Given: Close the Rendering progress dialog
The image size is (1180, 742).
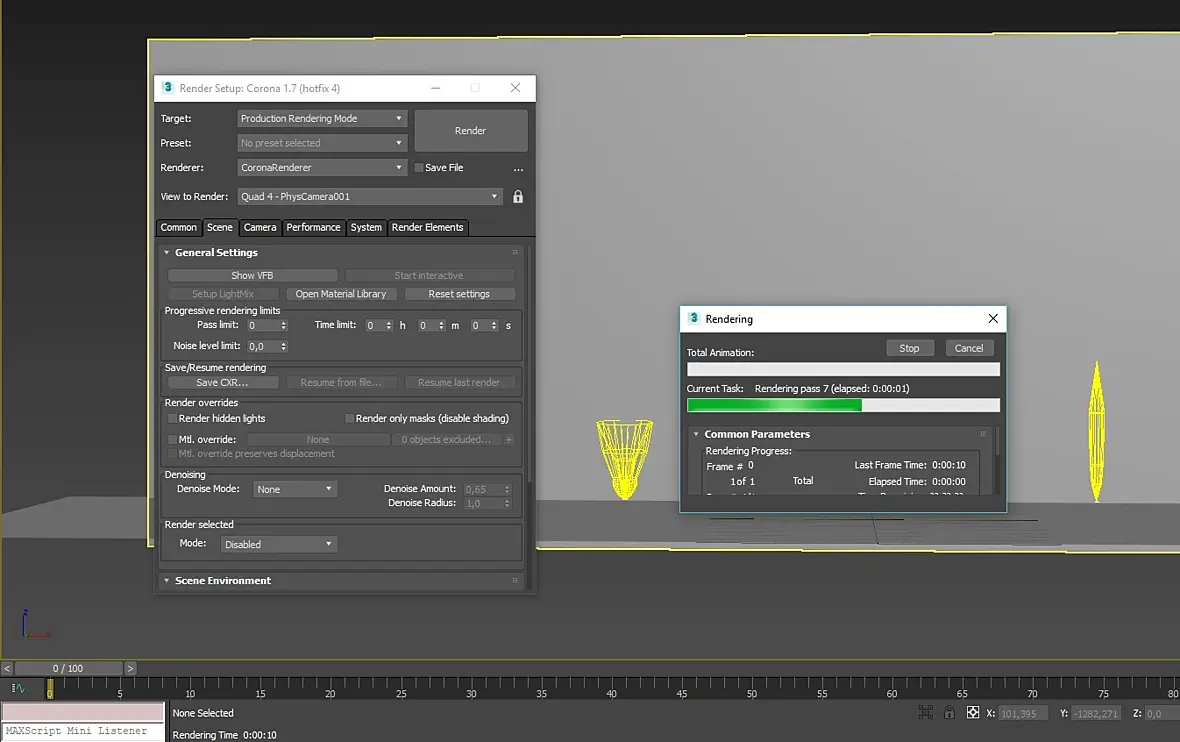Looking at the screenshot, I should [993, 318].
